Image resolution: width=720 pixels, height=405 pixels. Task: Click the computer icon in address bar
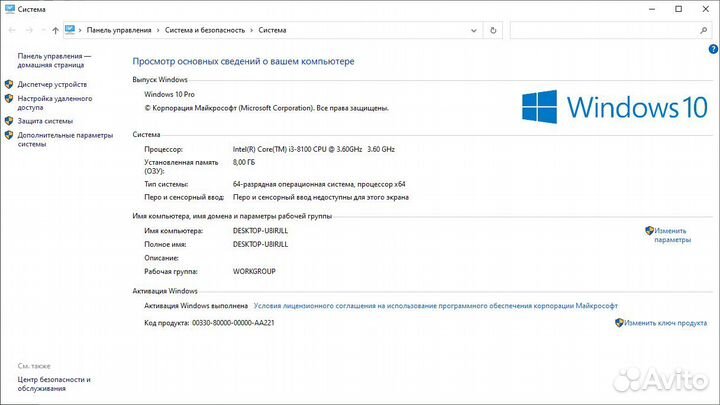point(71,31)
